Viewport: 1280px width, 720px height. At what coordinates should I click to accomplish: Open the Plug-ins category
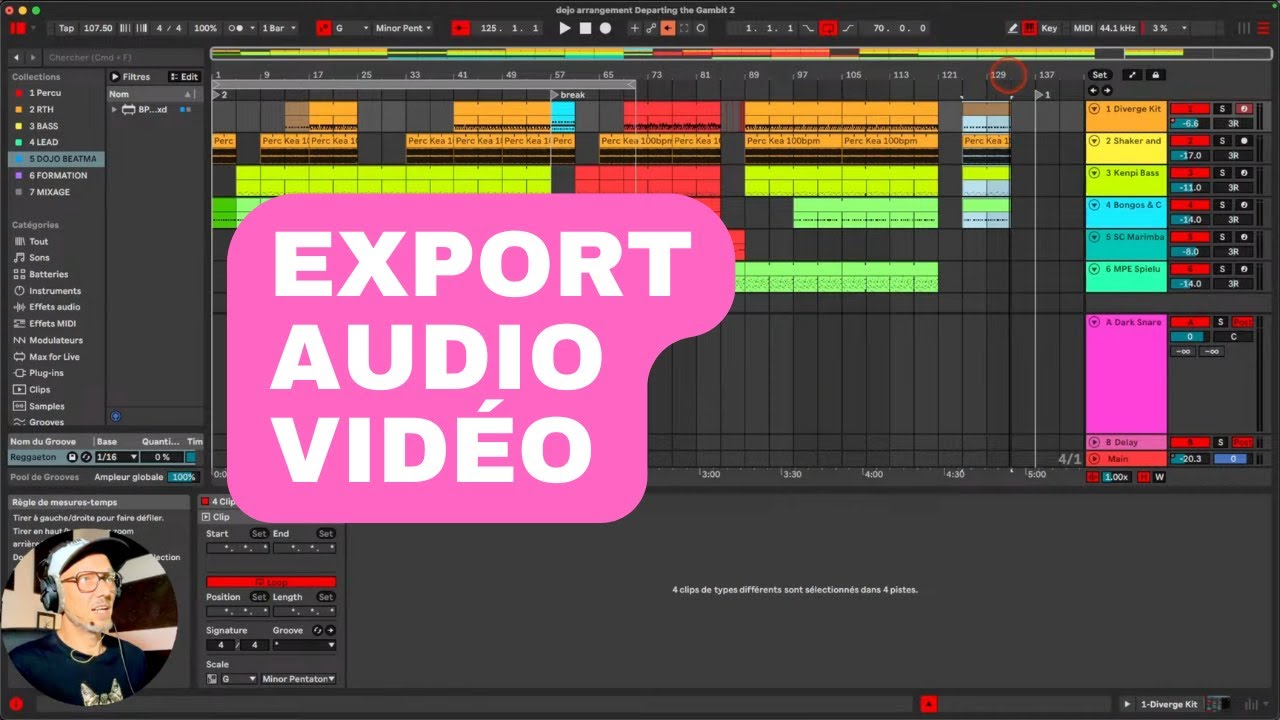tap(46, 373)
